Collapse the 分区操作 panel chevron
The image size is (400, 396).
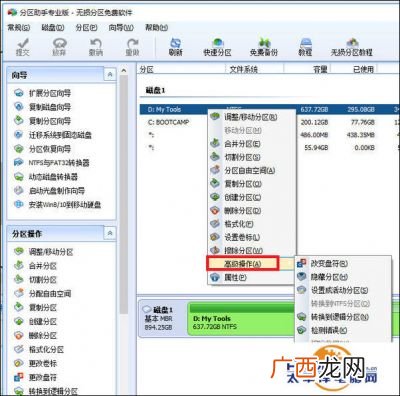pos(110,233)
